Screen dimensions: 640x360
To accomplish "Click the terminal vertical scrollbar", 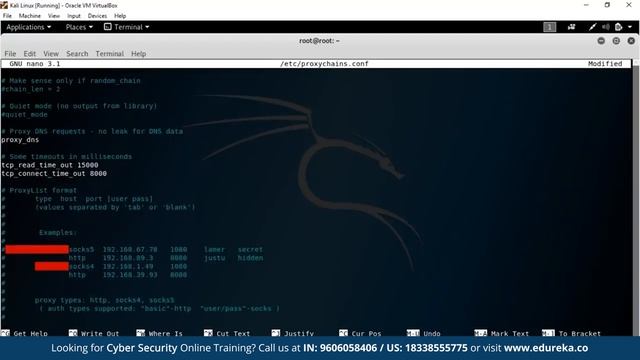I will pos(636,198).
